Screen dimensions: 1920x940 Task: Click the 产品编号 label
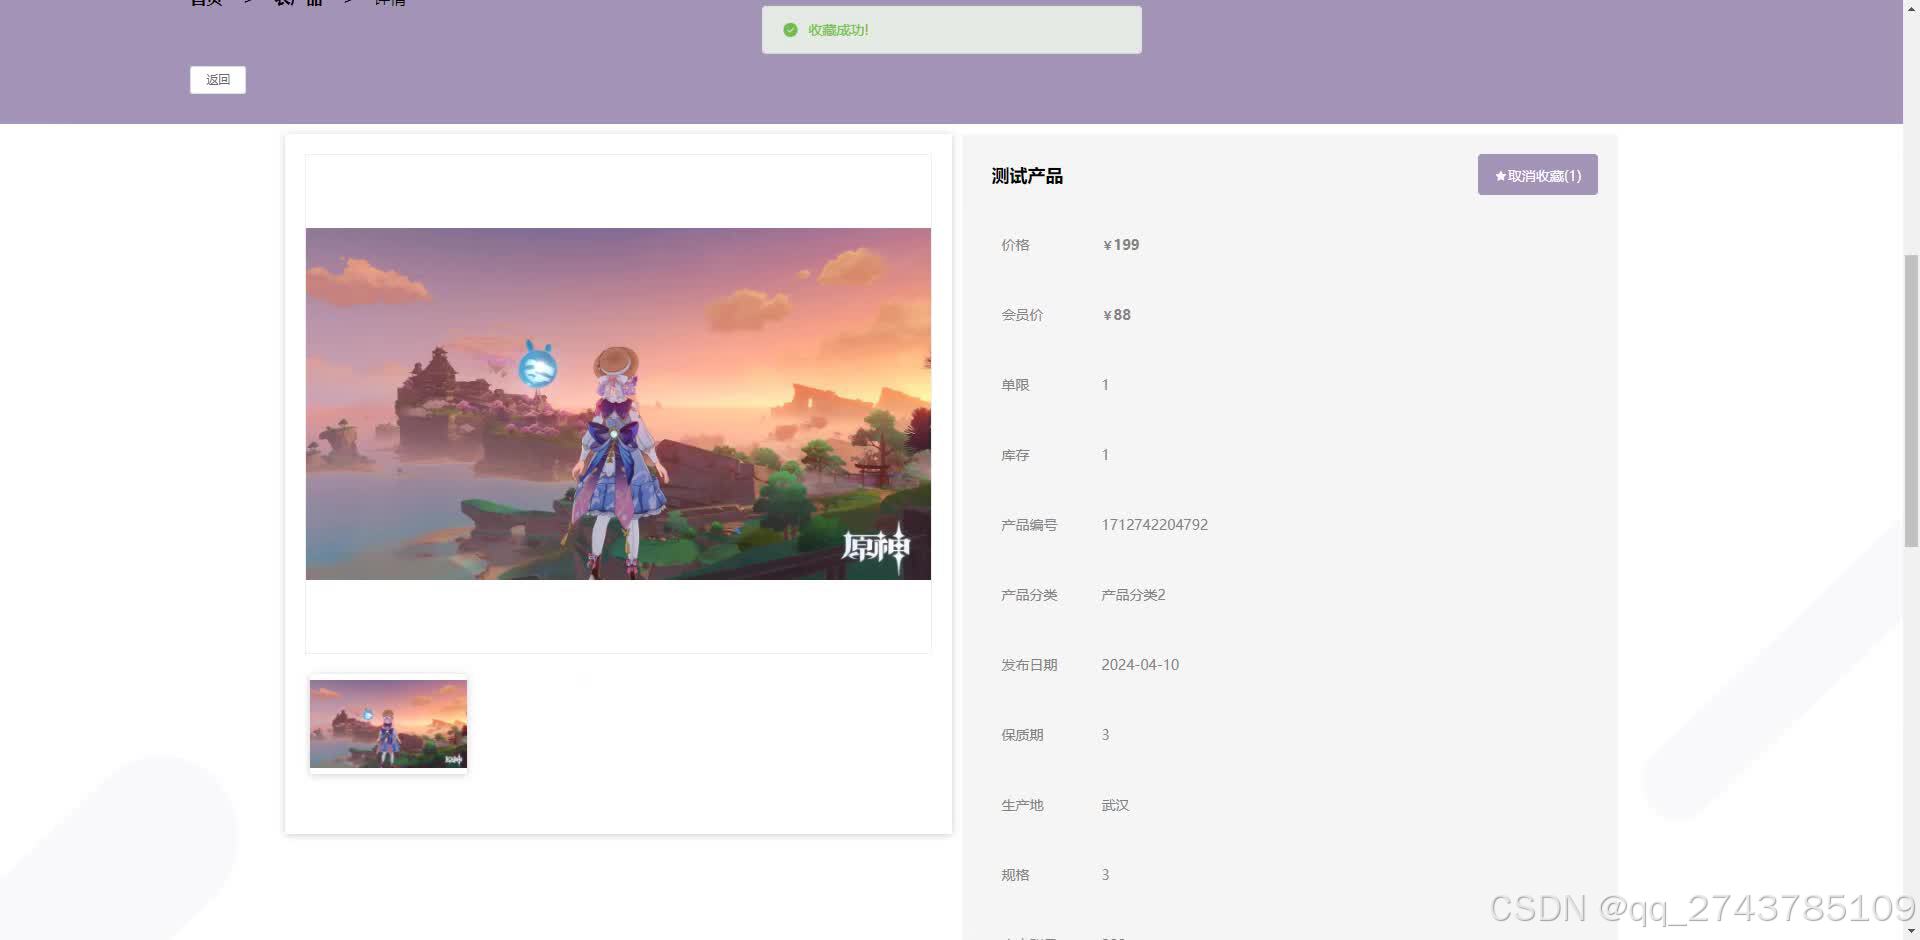click(x=1029, y=525)
